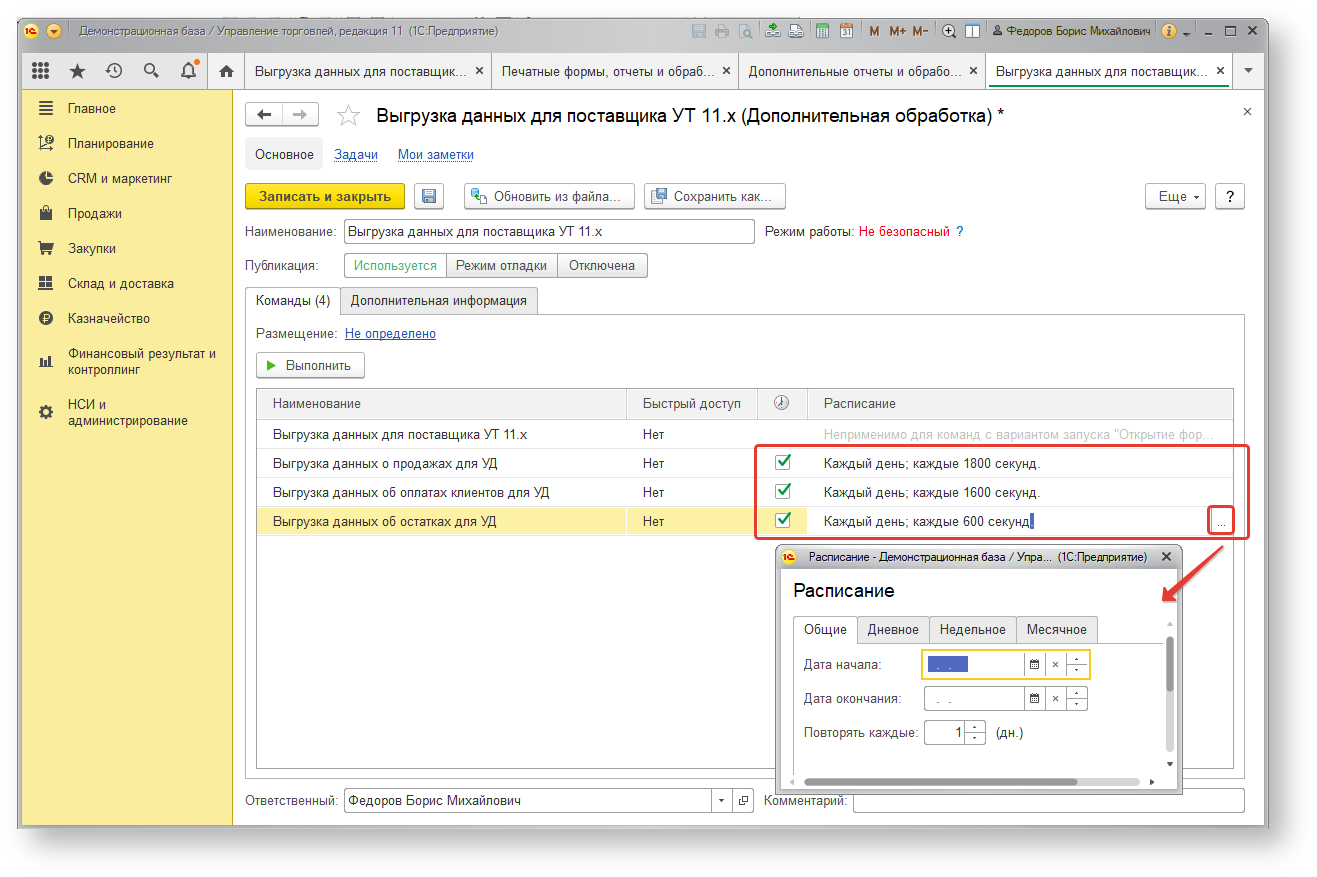The height and width of the screenshot is (877, 1317).
Task: Open the Казначейство section in the sidebar
Action: click(108, 318)
